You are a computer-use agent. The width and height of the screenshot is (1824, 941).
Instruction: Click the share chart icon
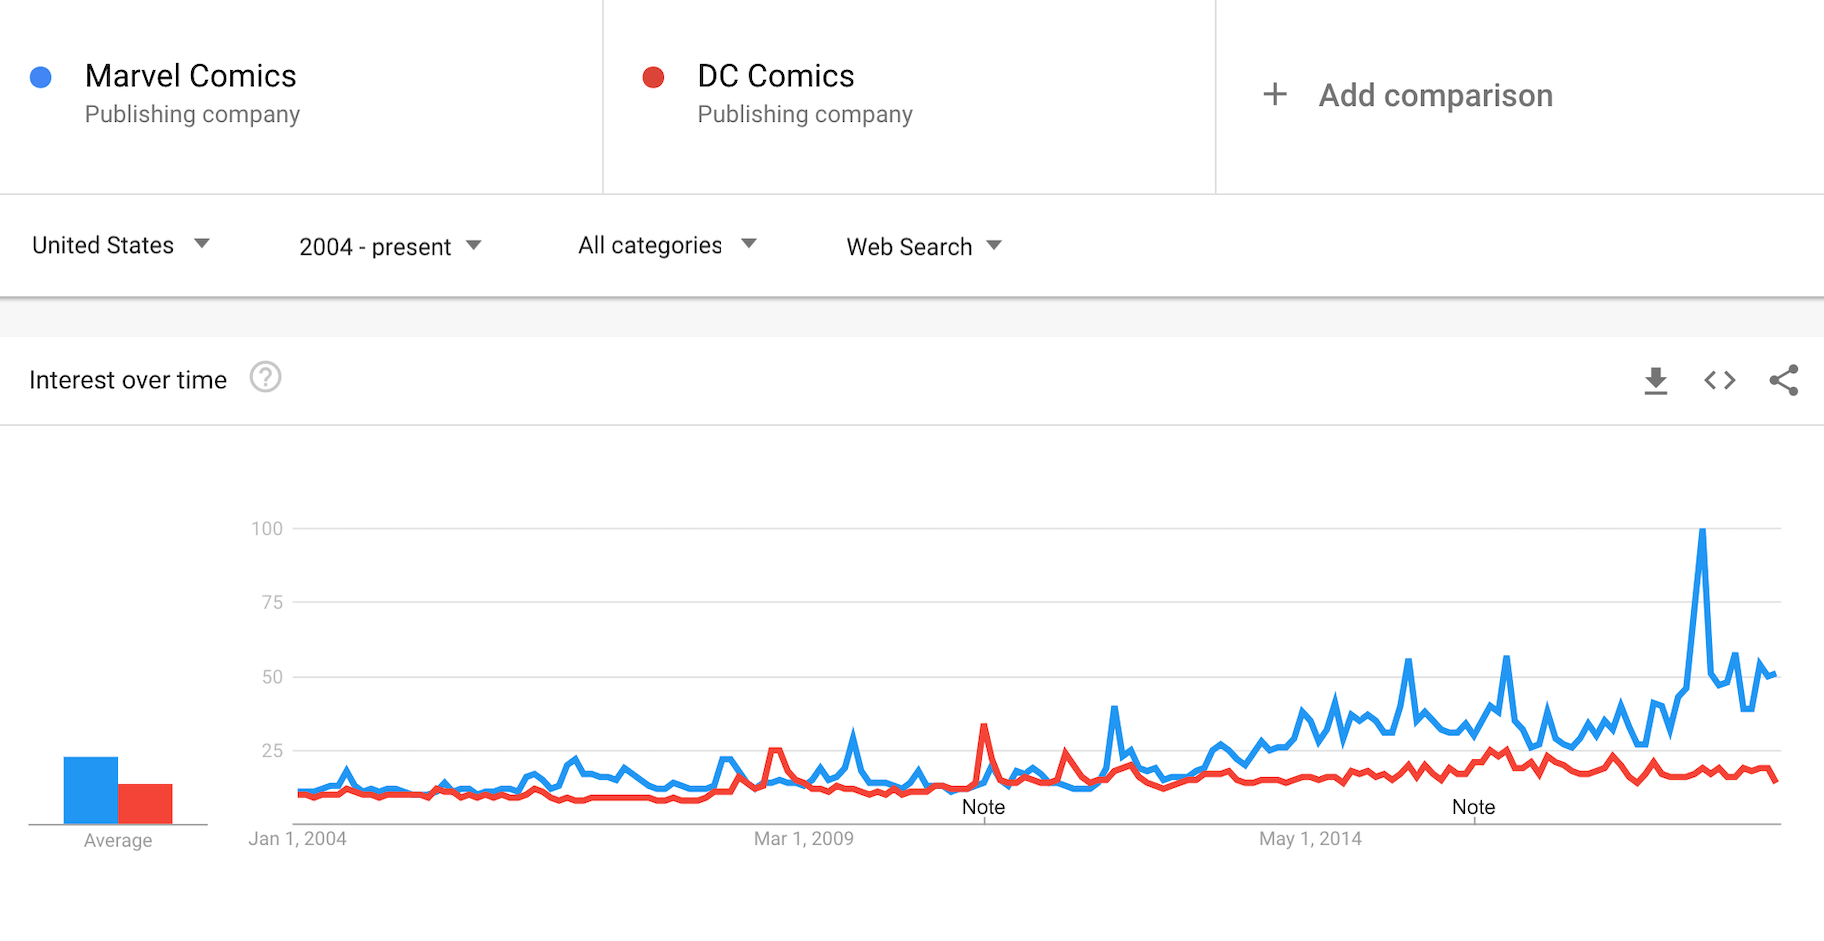click(1784, 380)
